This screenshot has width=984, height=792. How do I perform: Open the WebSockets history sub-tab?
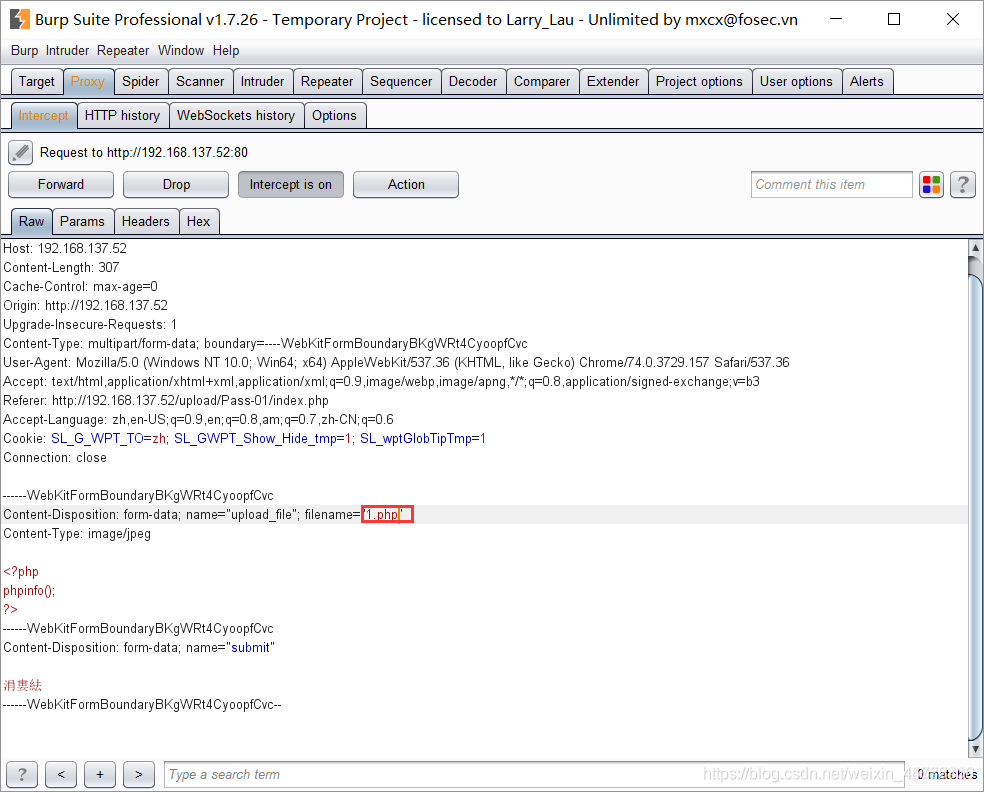point(236,115)
